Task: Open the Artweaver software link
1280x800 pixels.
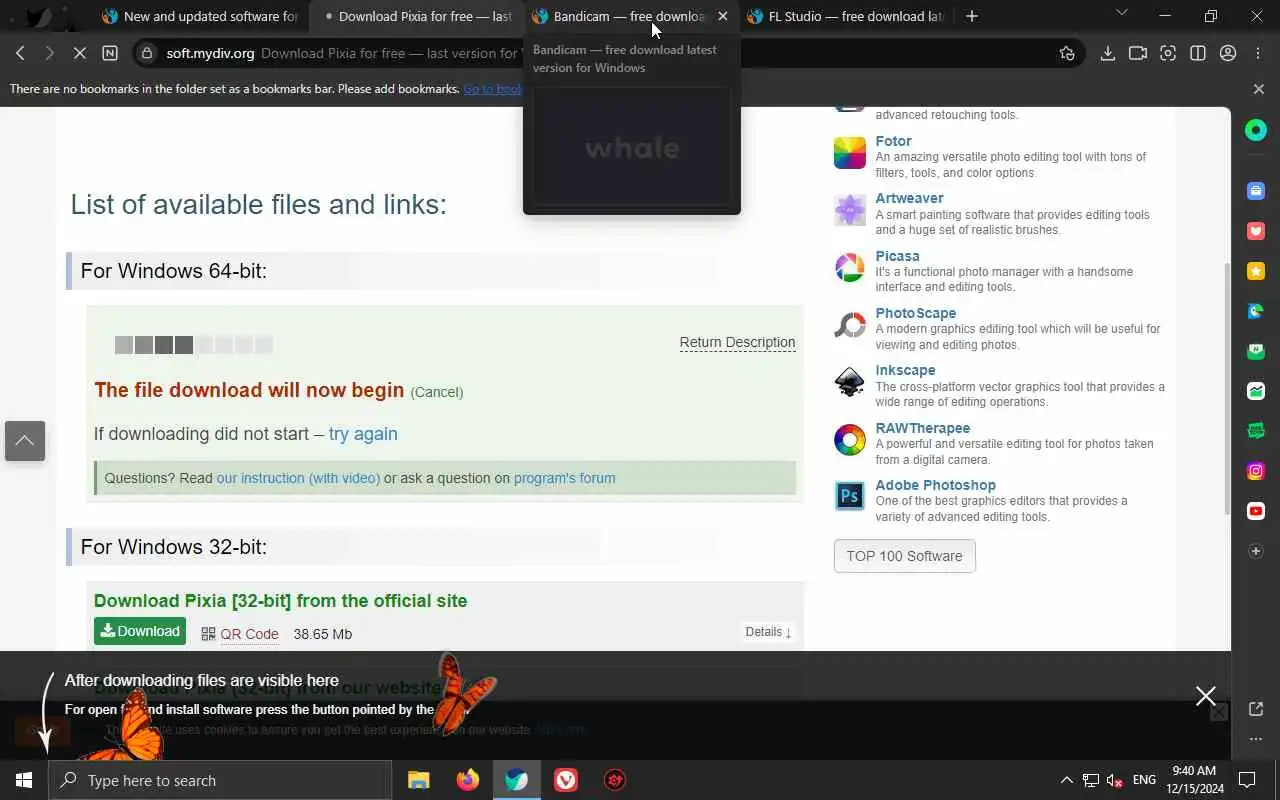Action: pos(909,198)
